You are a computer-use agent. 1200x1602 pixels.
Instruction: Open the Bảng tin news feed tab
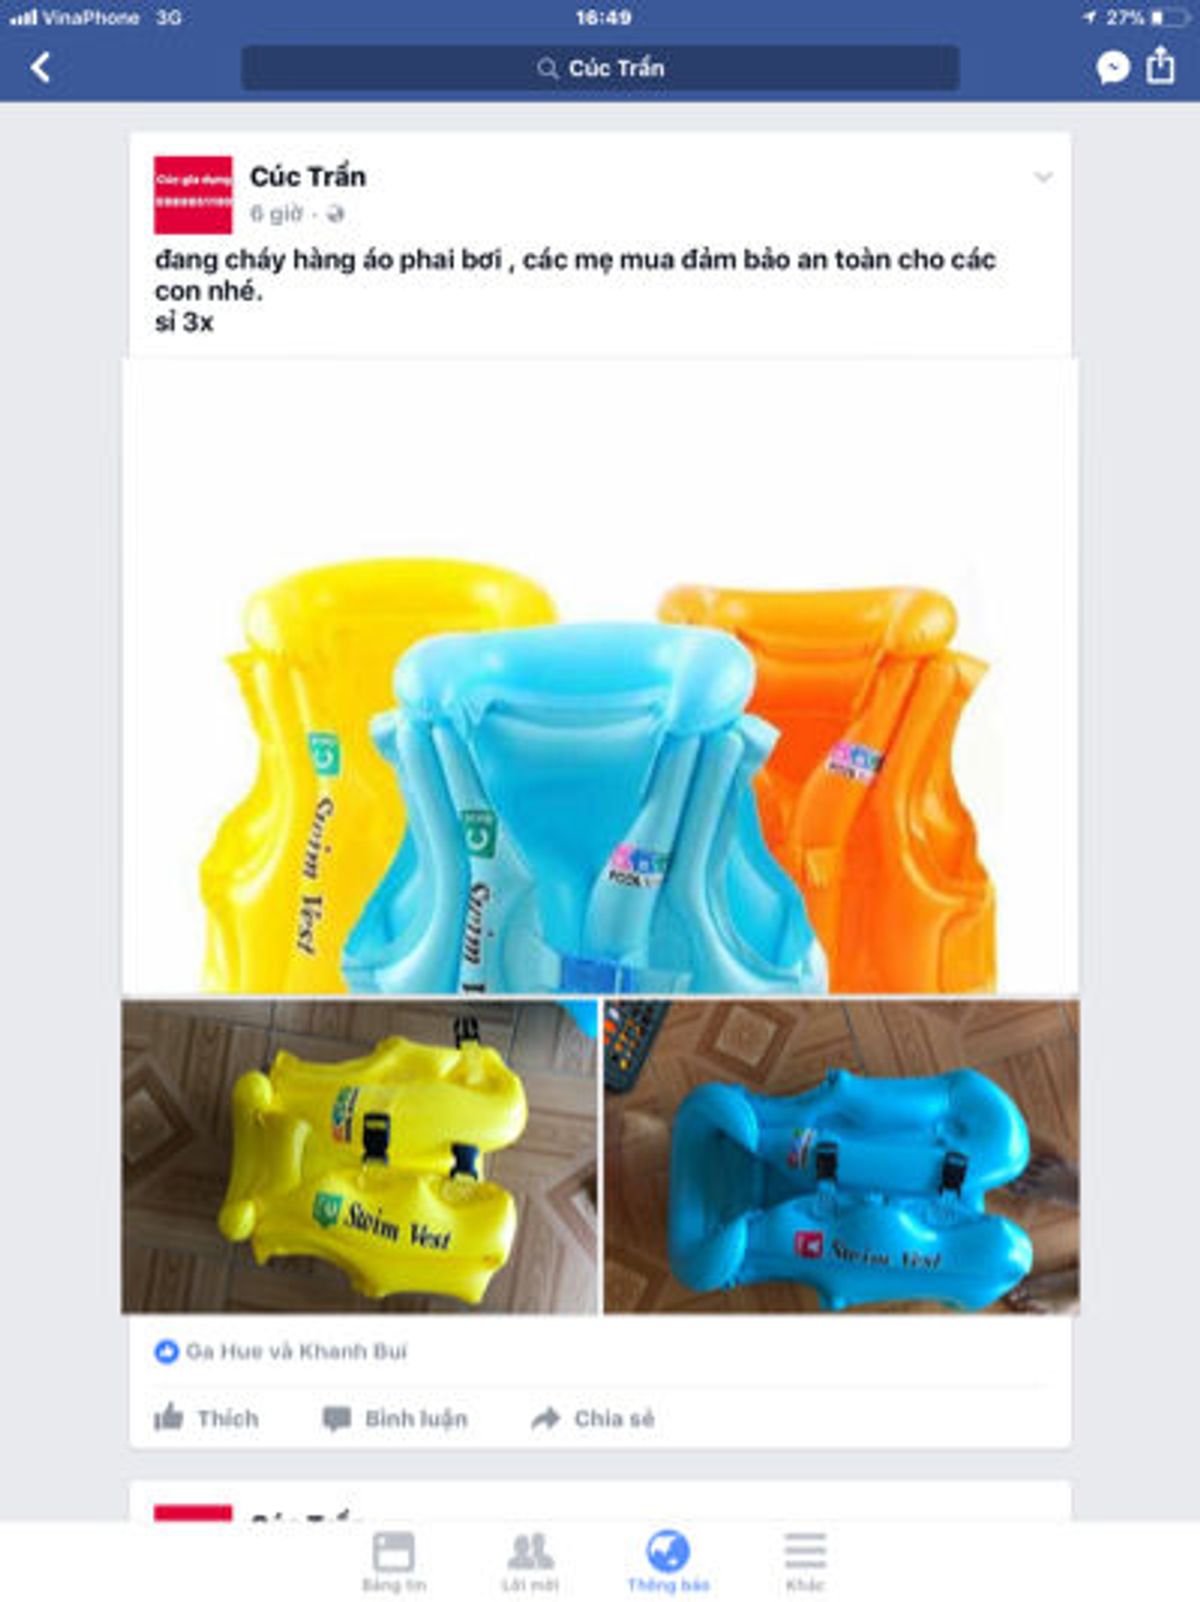tap(393, 1562)
